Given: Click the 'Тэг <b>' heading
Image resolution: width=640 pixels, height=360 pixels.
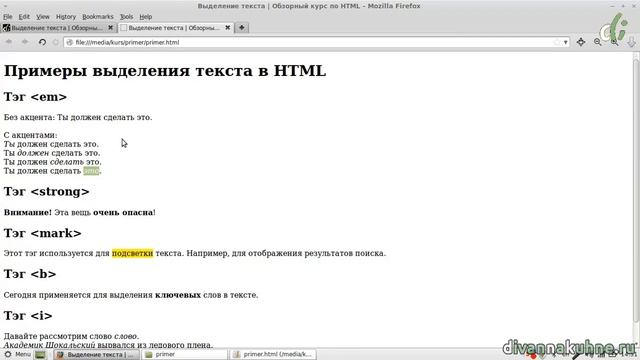Looking at the screenshot, I should 30,274.
